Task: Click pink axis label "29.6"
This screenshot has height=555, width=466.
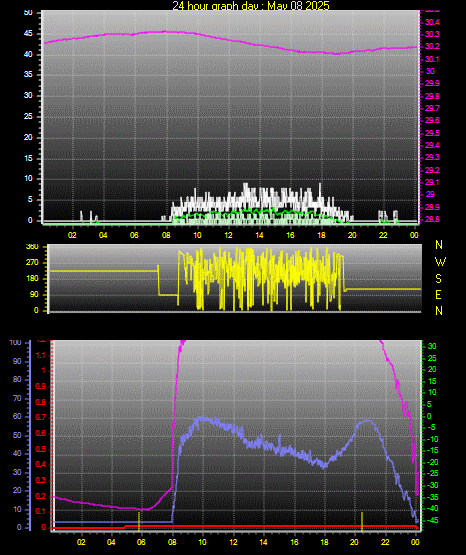Action: point(432,120)
